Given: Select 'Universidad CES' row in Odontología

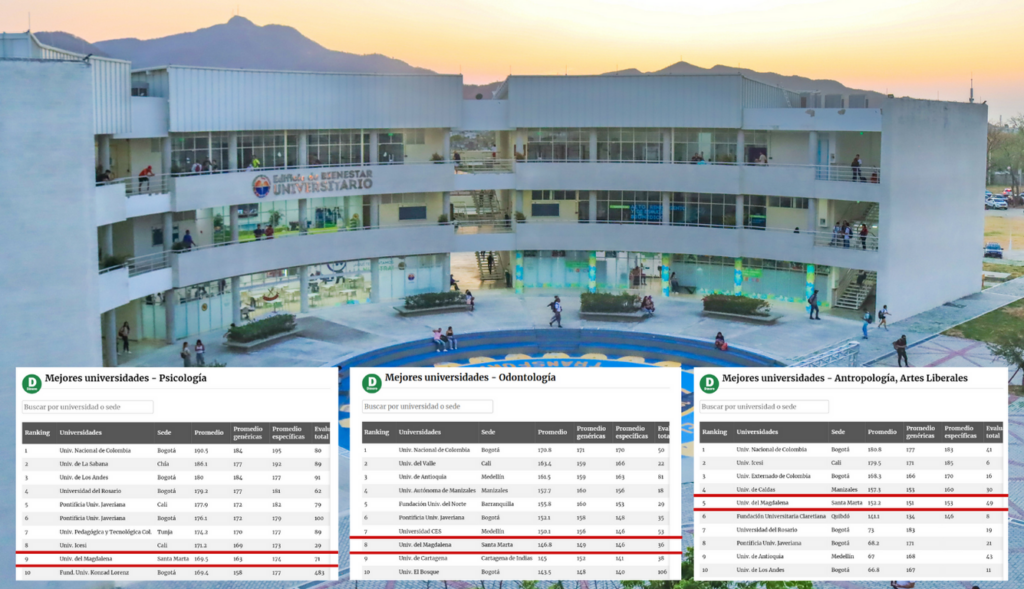Looking at the screenshot, I should (516, 532).
